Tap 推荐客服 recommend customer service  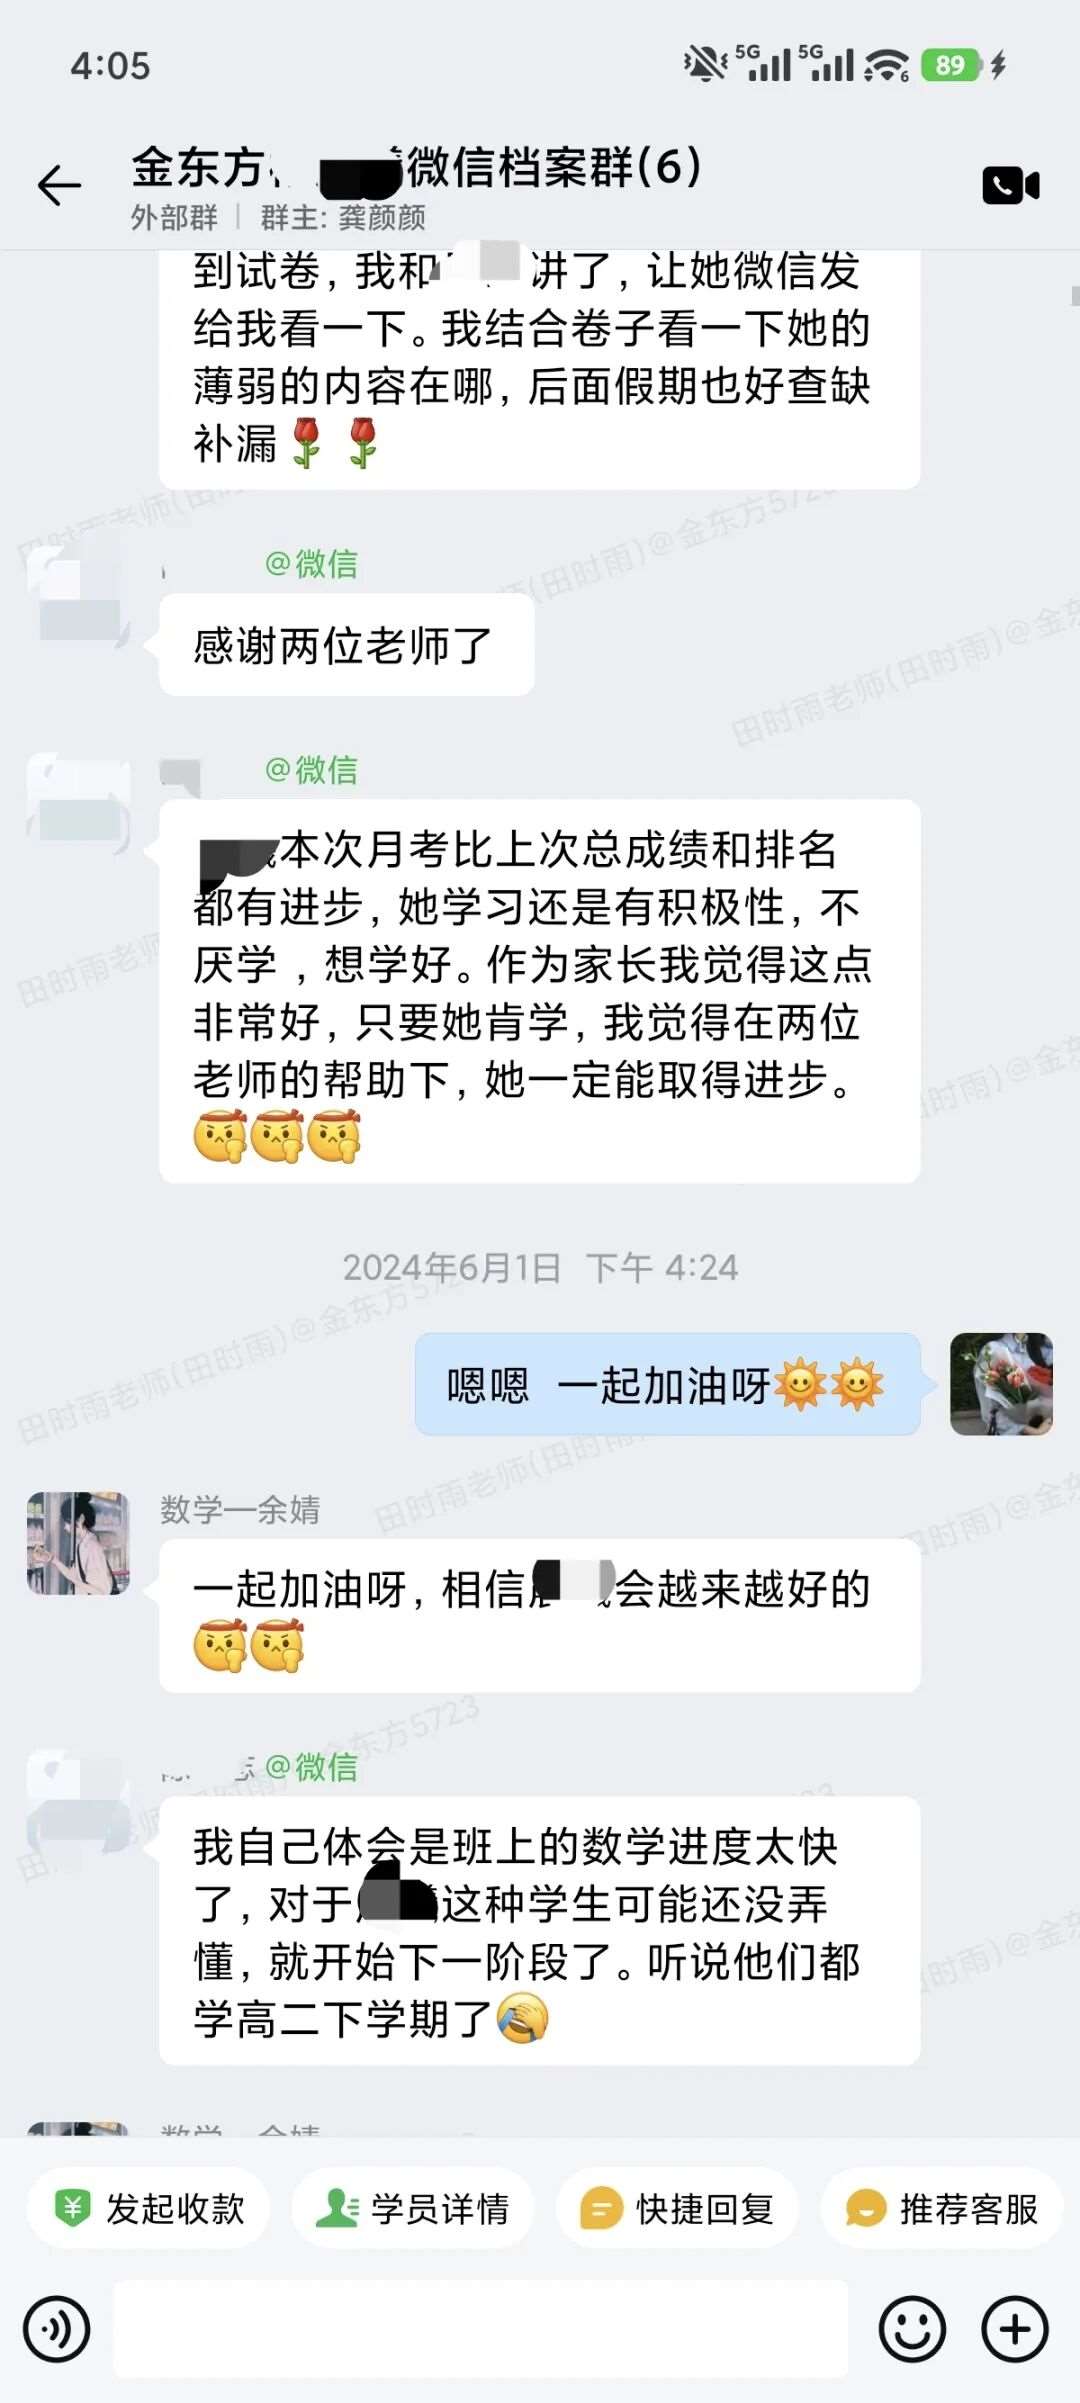[942, 2209]
